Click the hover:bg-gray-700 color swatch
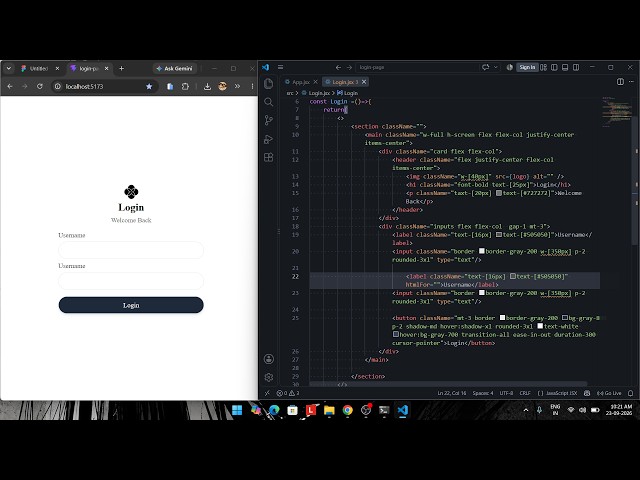640x480 pixels. 396,334
